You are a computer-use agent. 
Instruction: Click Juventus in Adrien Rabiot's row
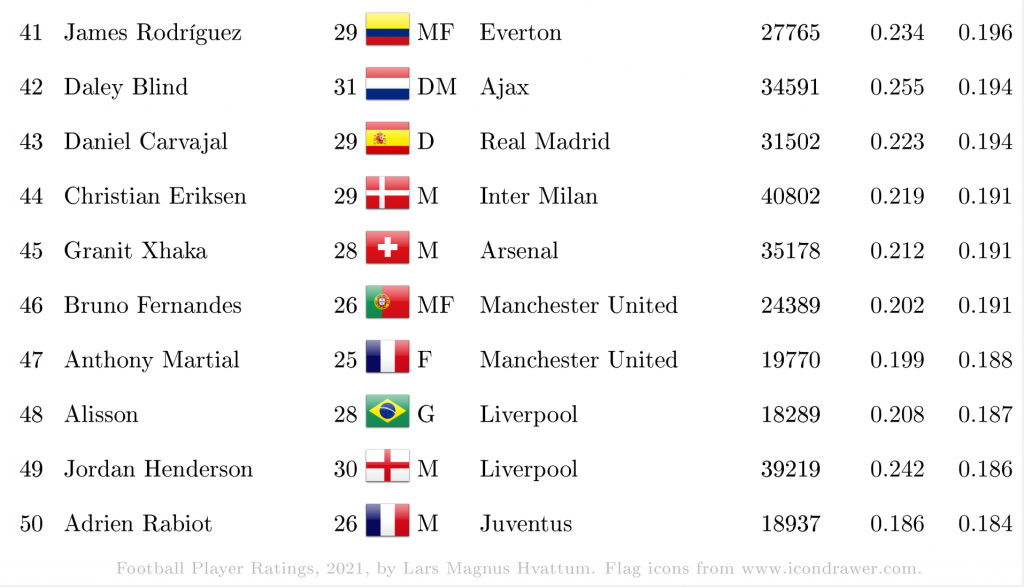[x=526, y=524]
